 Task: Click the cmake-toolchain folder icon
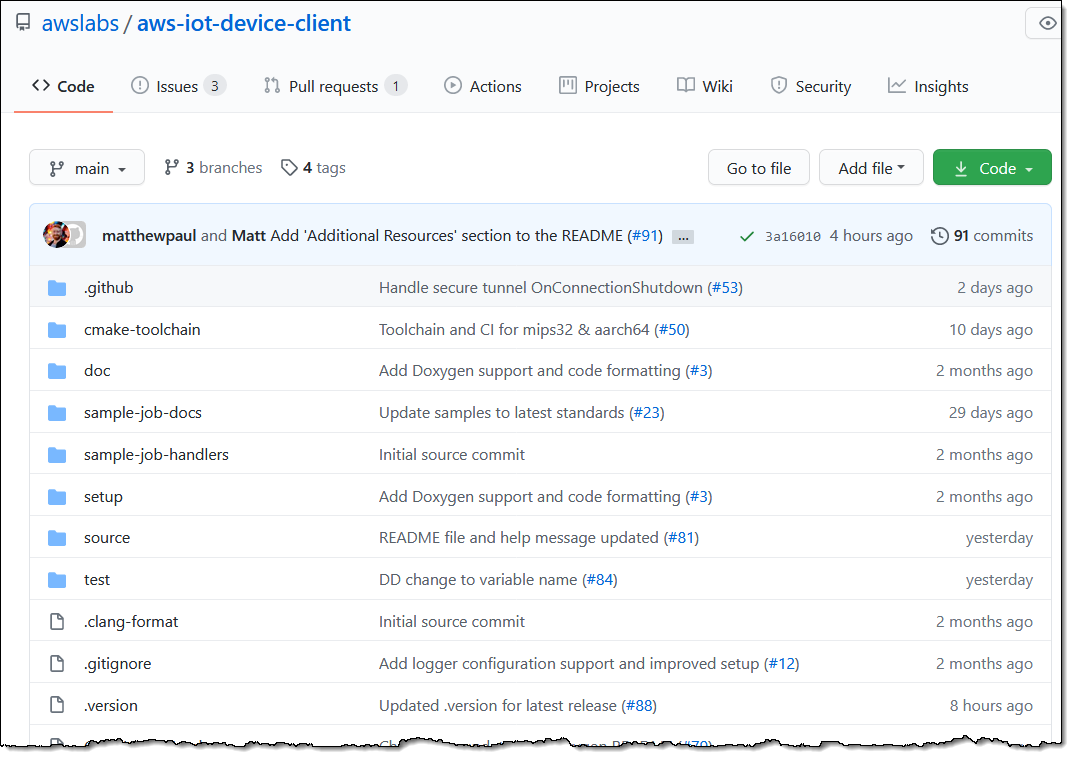[x=57, y=330]
